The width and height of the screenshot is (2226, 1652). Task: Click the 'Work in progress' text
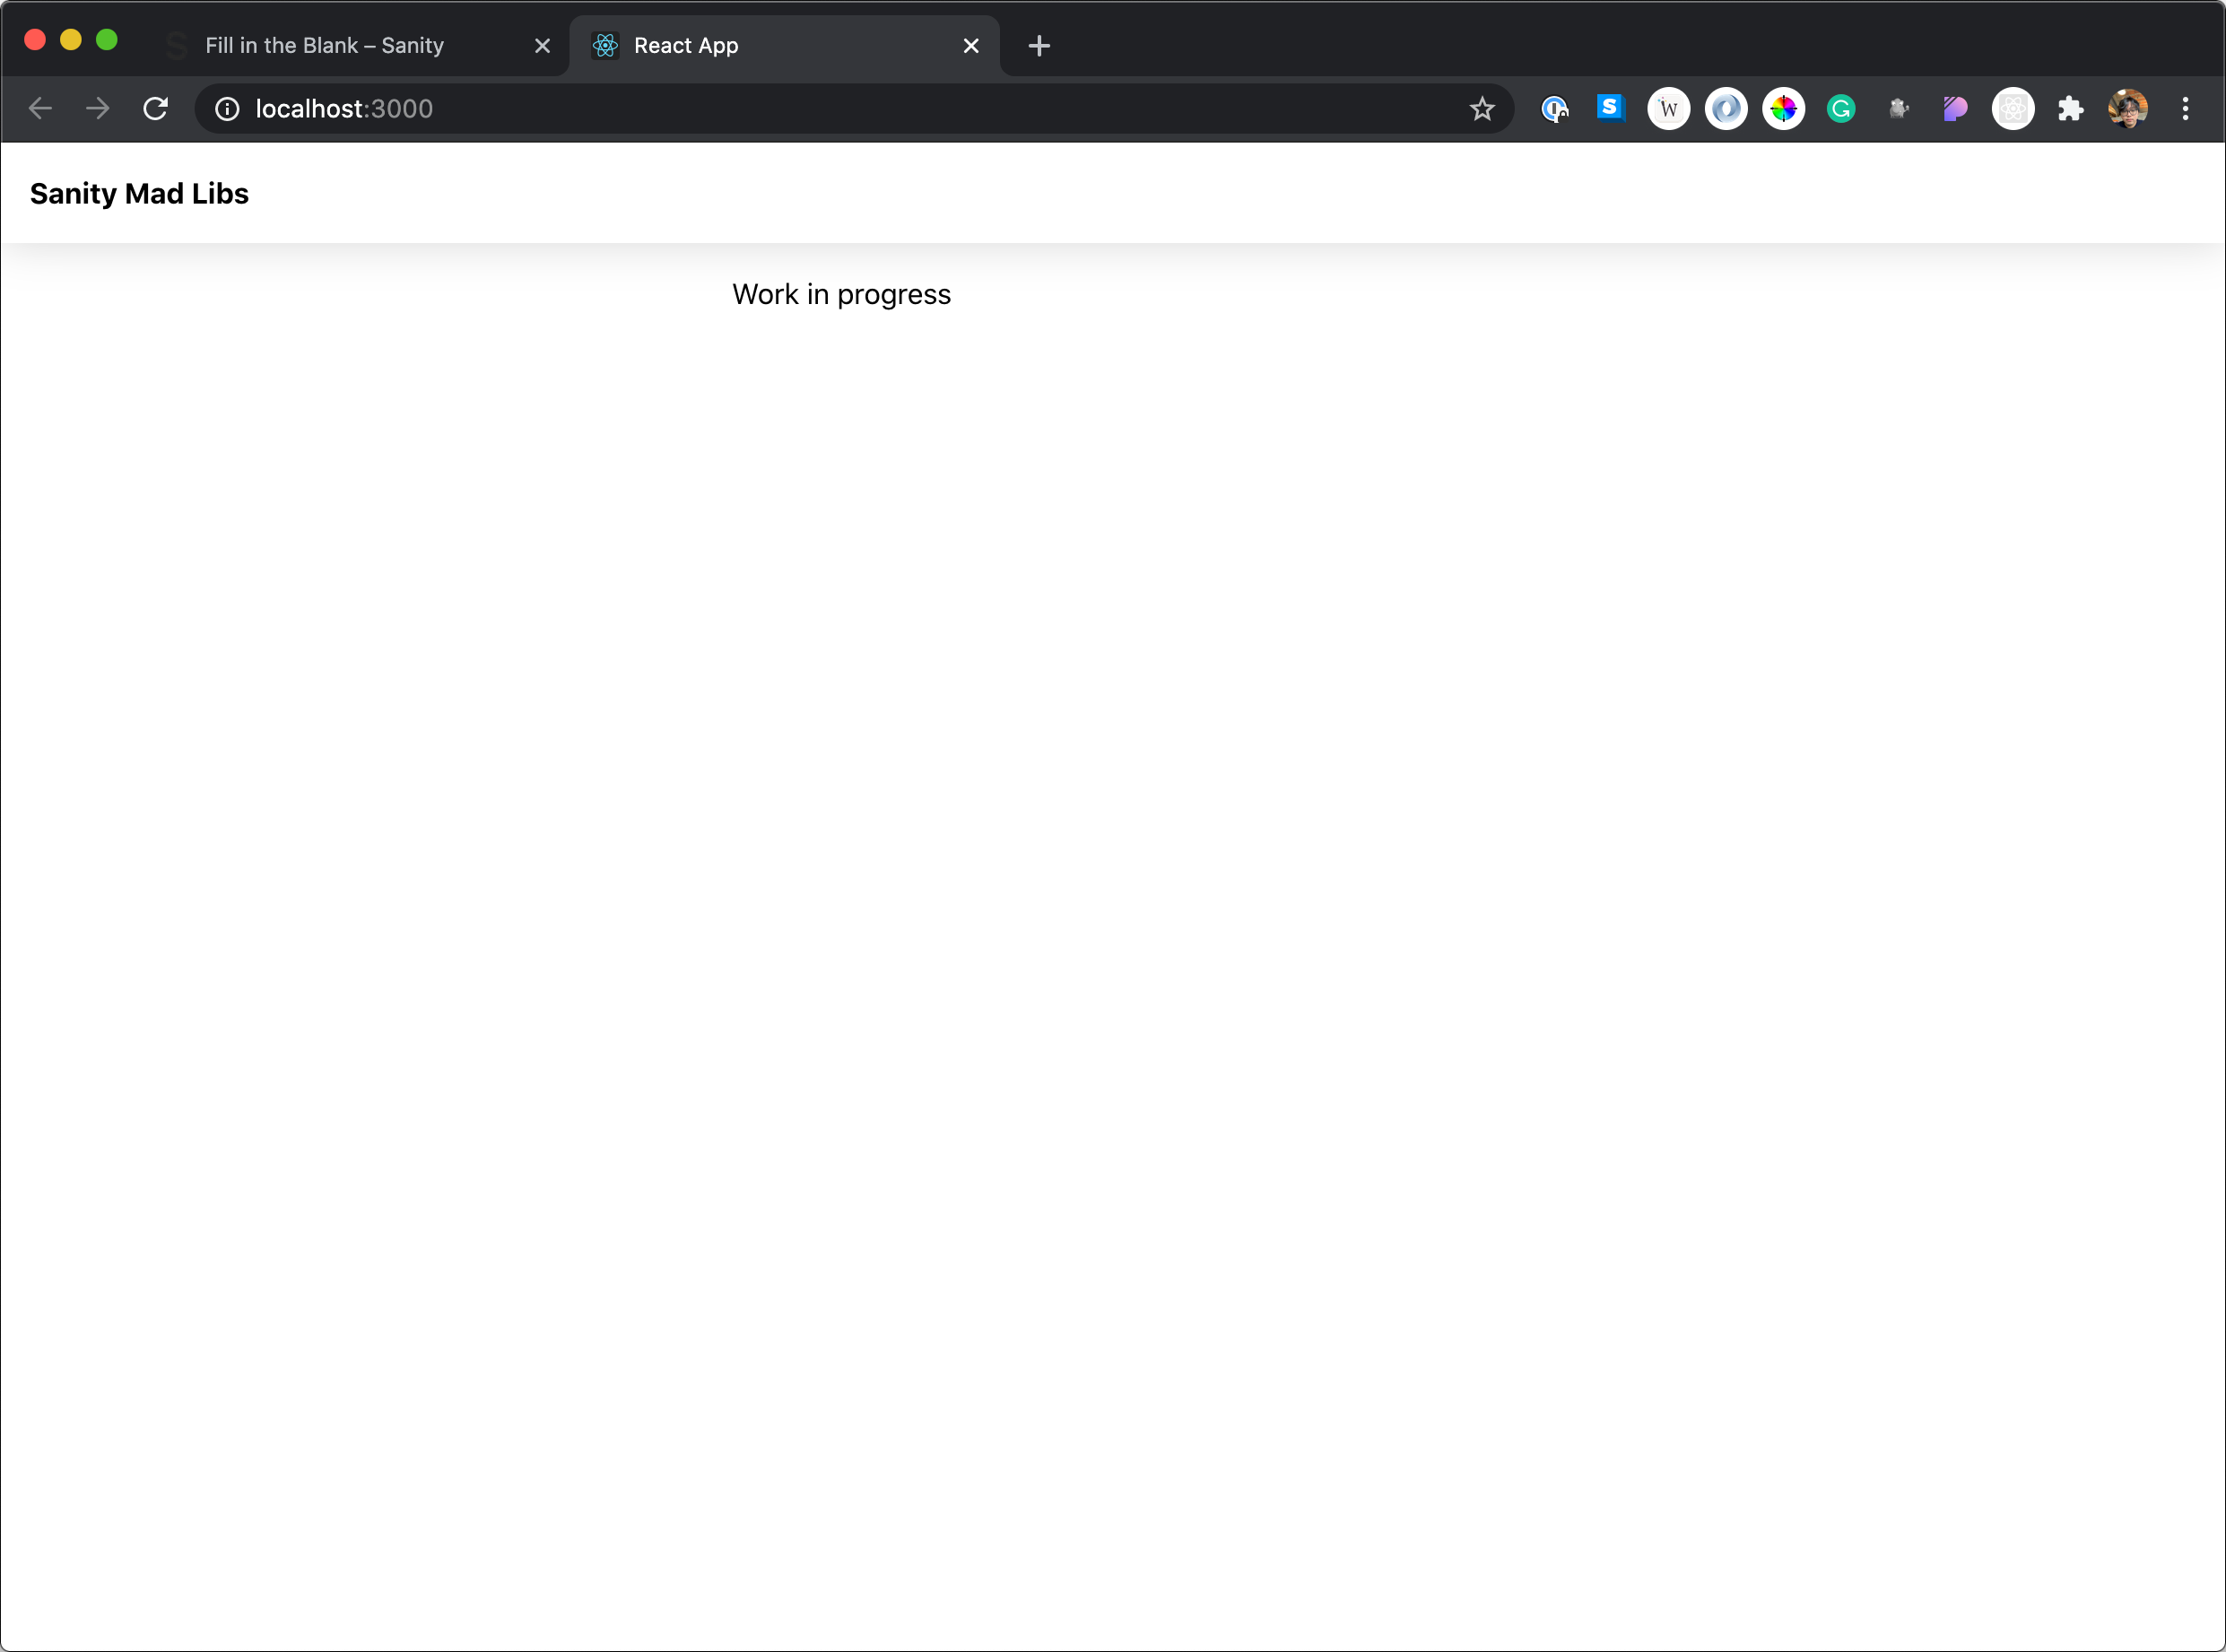pos(841,295)
